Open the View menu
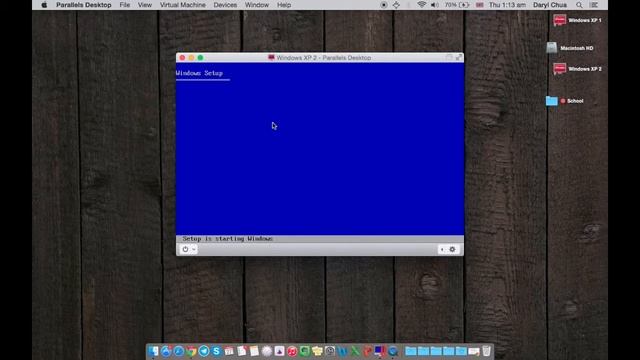 (x=144, y=5)
